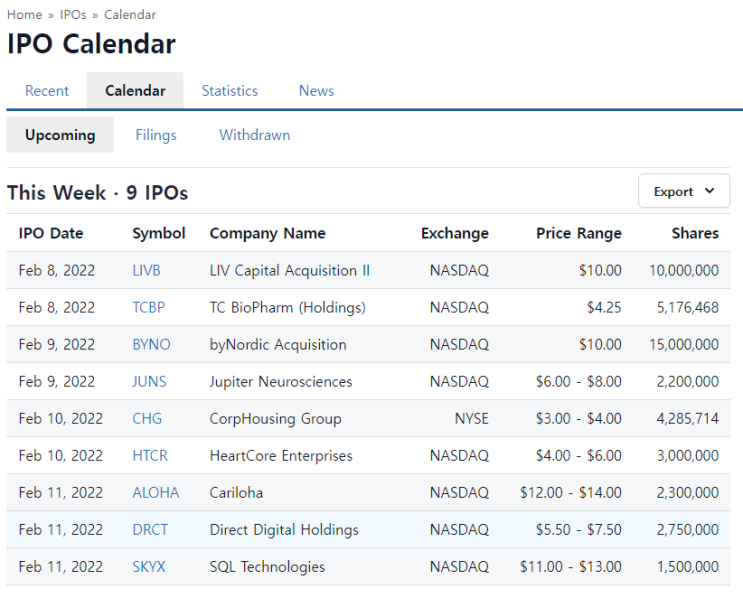This screenshot has height=598, width=743.
Task: Click the CHG ticker symbol
Action: click(x=147, y=418)
